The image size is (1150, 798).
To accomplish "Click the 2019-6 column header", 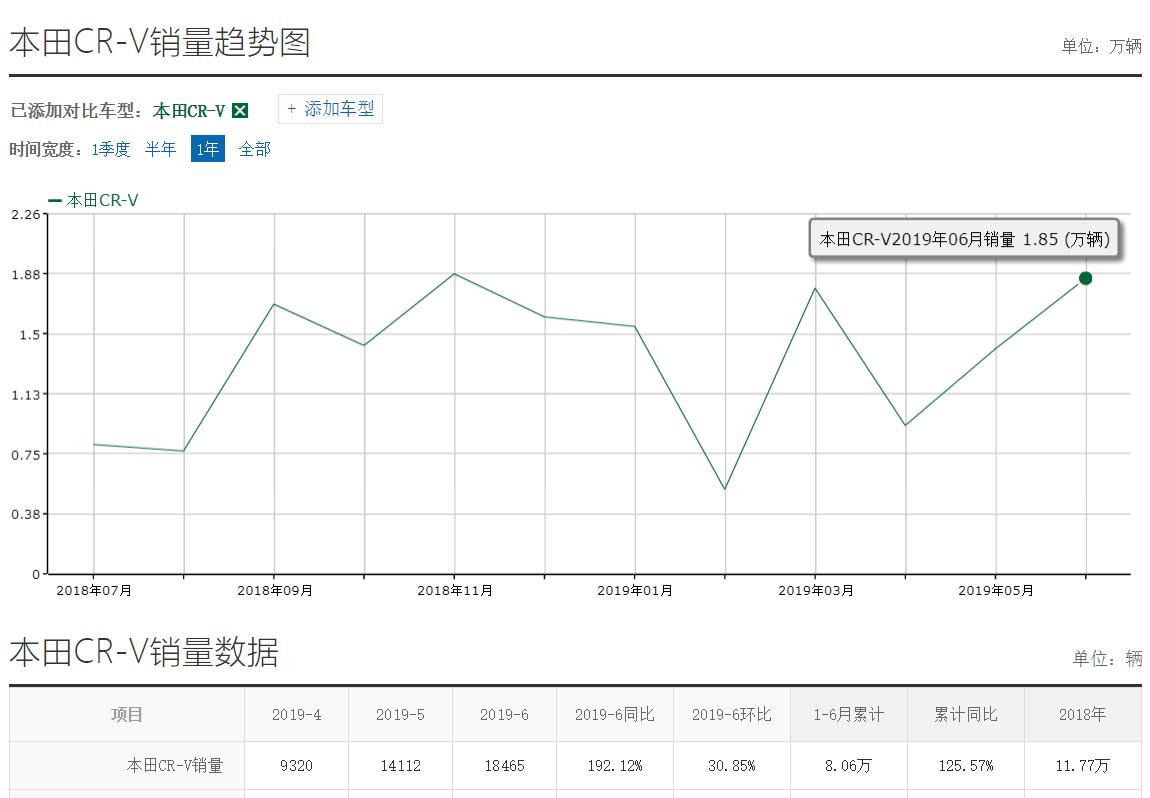I will pyautogui.click(x=505, y=714).
